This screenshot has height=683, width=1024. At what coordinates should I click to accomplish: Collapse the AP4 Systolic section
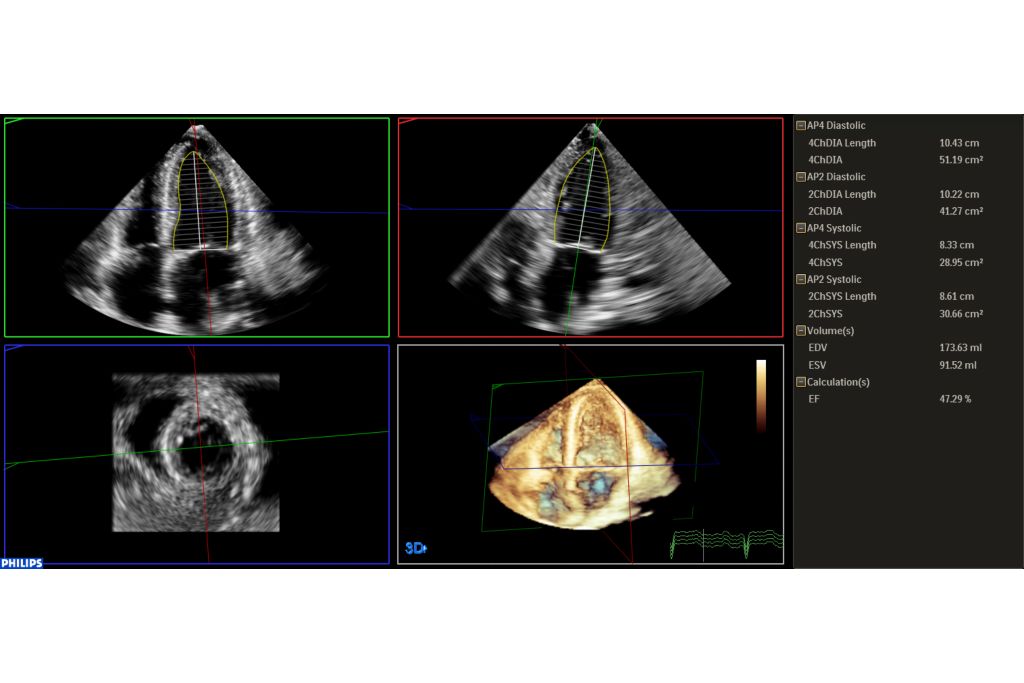(801, 228)
